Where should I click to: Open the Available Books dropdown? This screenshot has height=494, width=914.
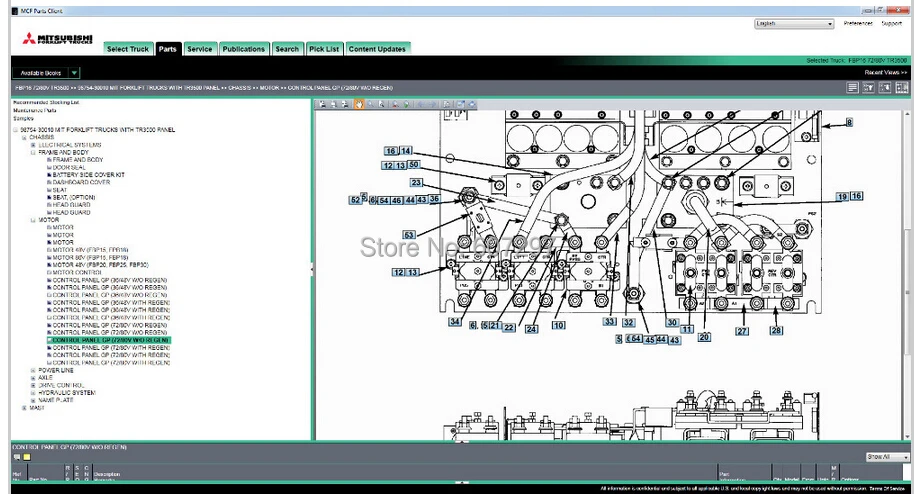(x=46, y=73)
